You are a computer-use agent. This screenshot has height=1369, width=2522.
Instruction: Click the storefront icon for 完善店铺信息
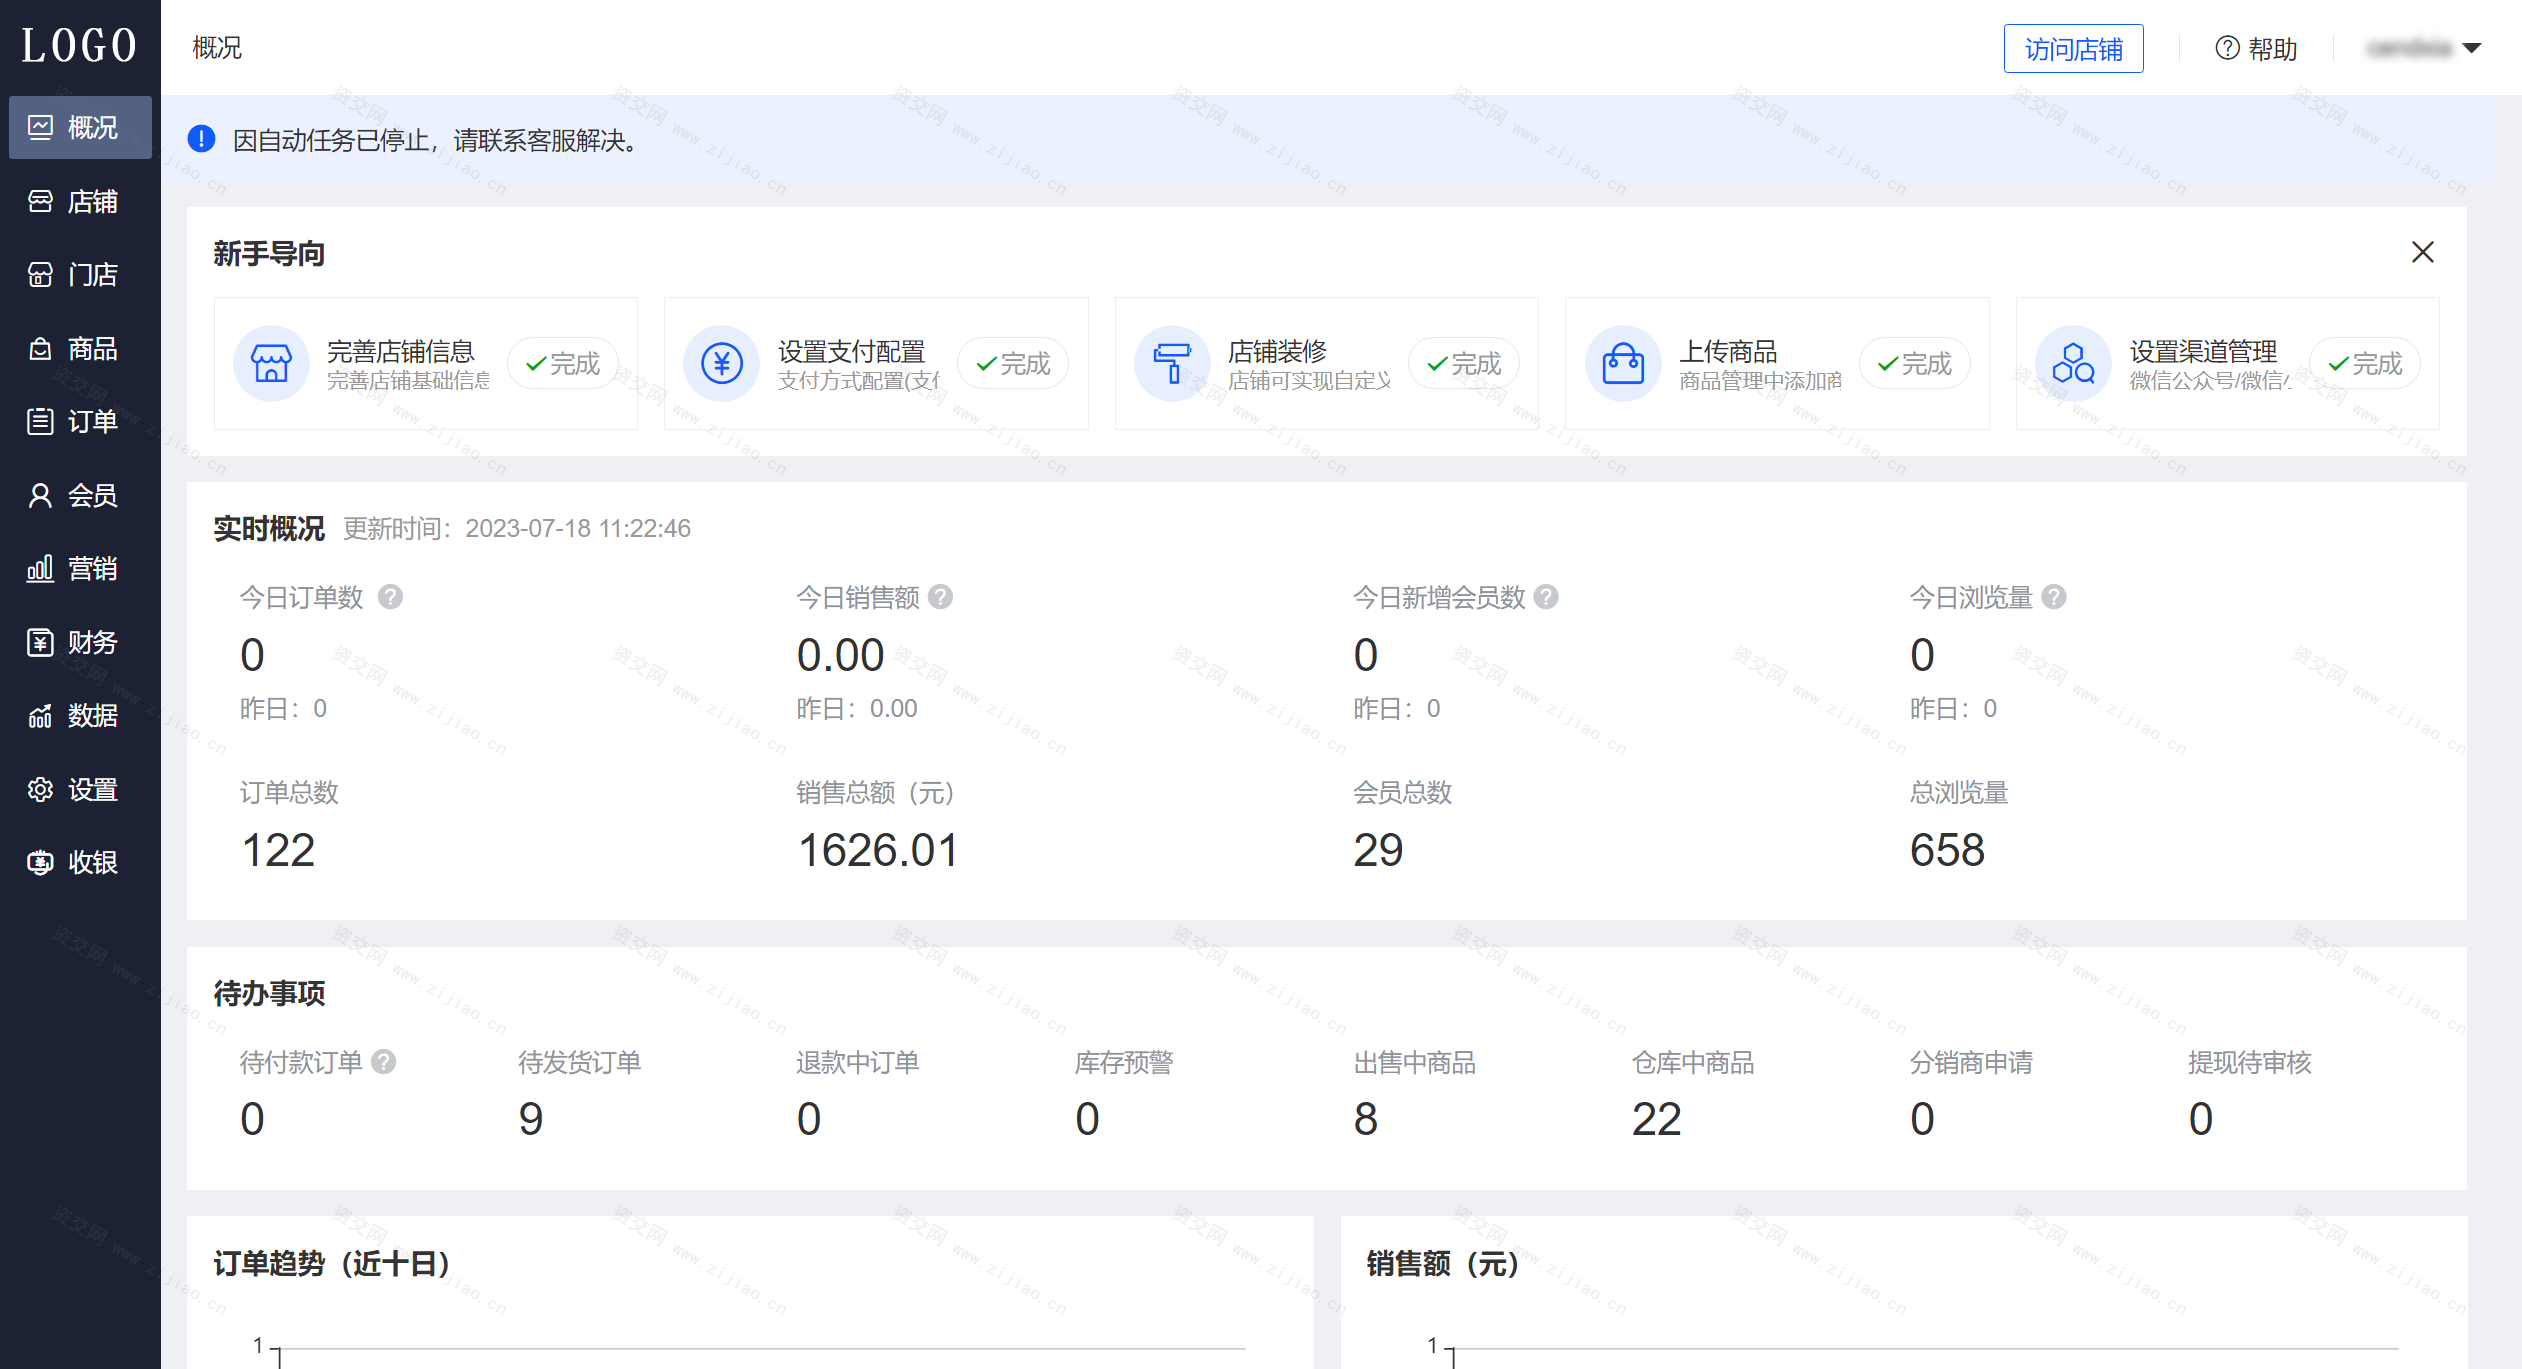pyautogui.click(x=271, y=363)
